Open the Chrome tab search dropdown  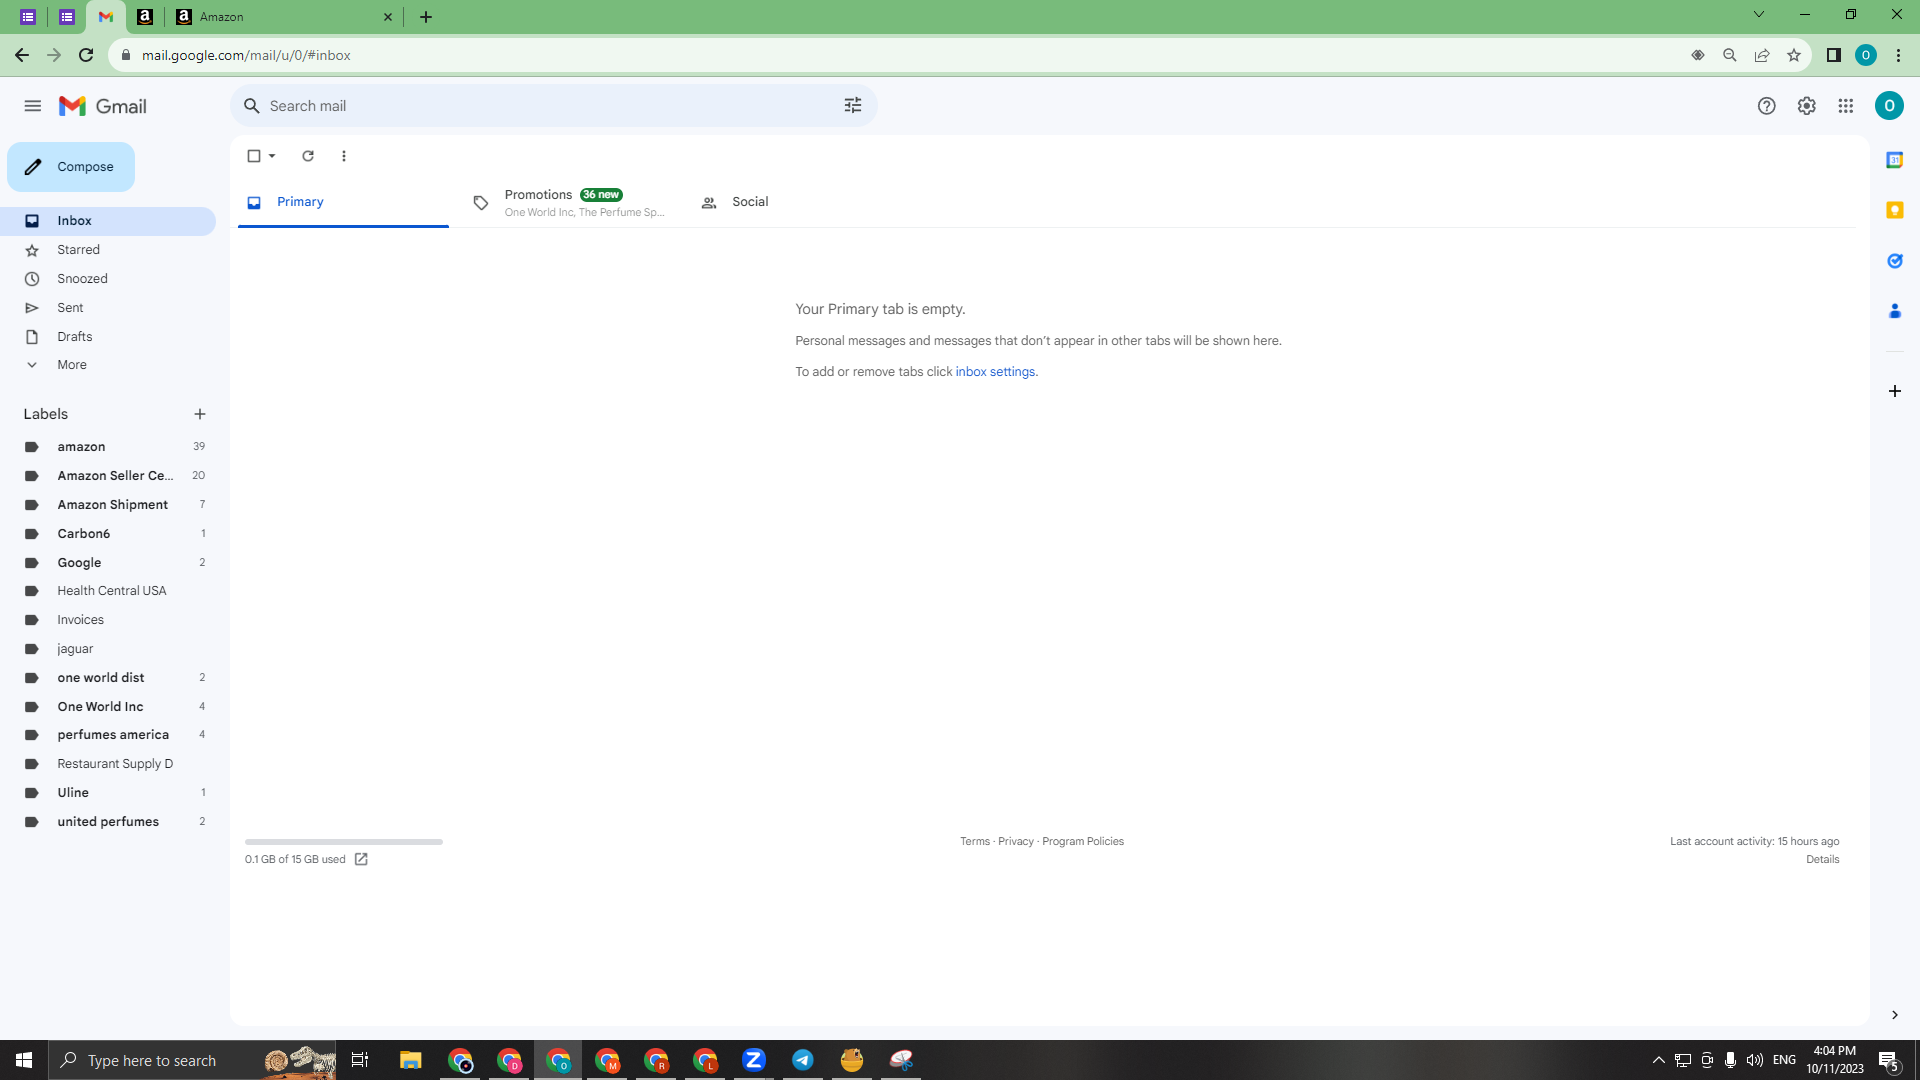pyautogui.click(x=1759, y=15)
